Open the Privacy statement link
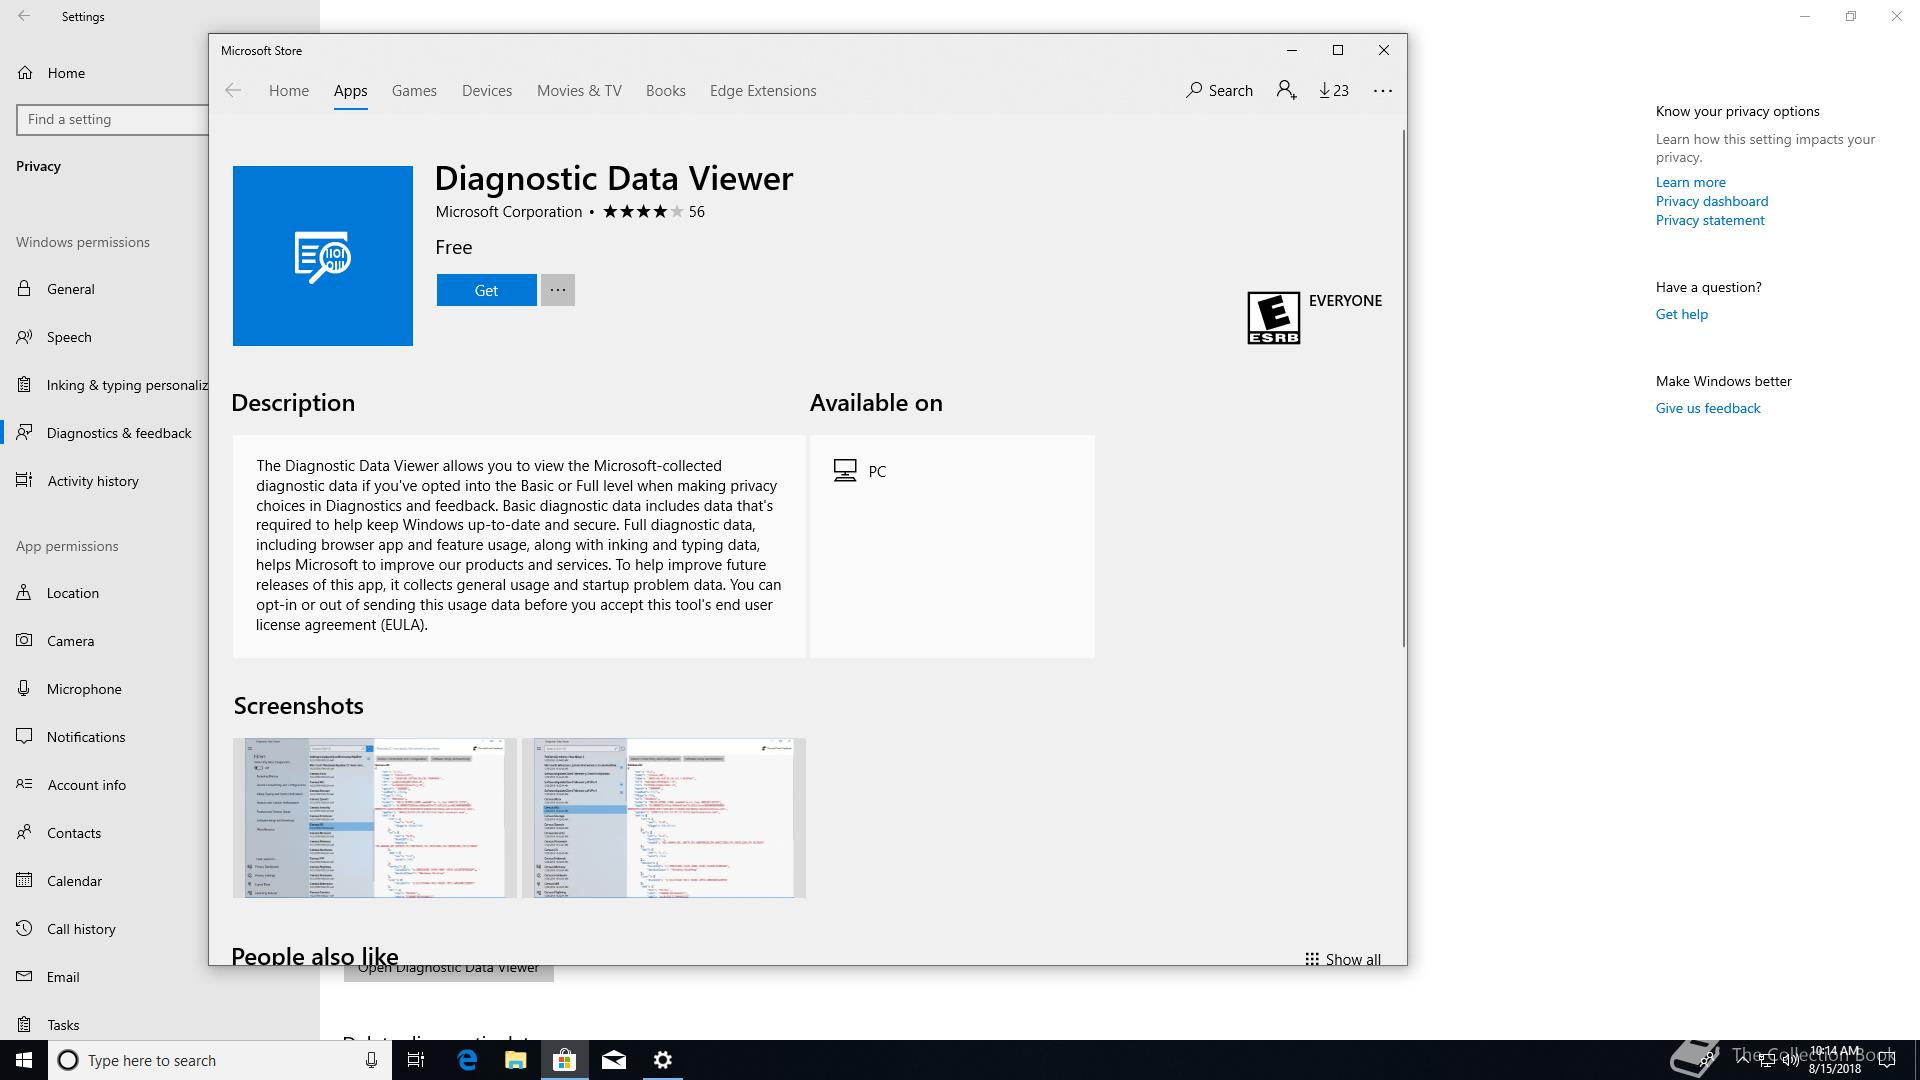1920x1080 pixels. click(1710, 220)
